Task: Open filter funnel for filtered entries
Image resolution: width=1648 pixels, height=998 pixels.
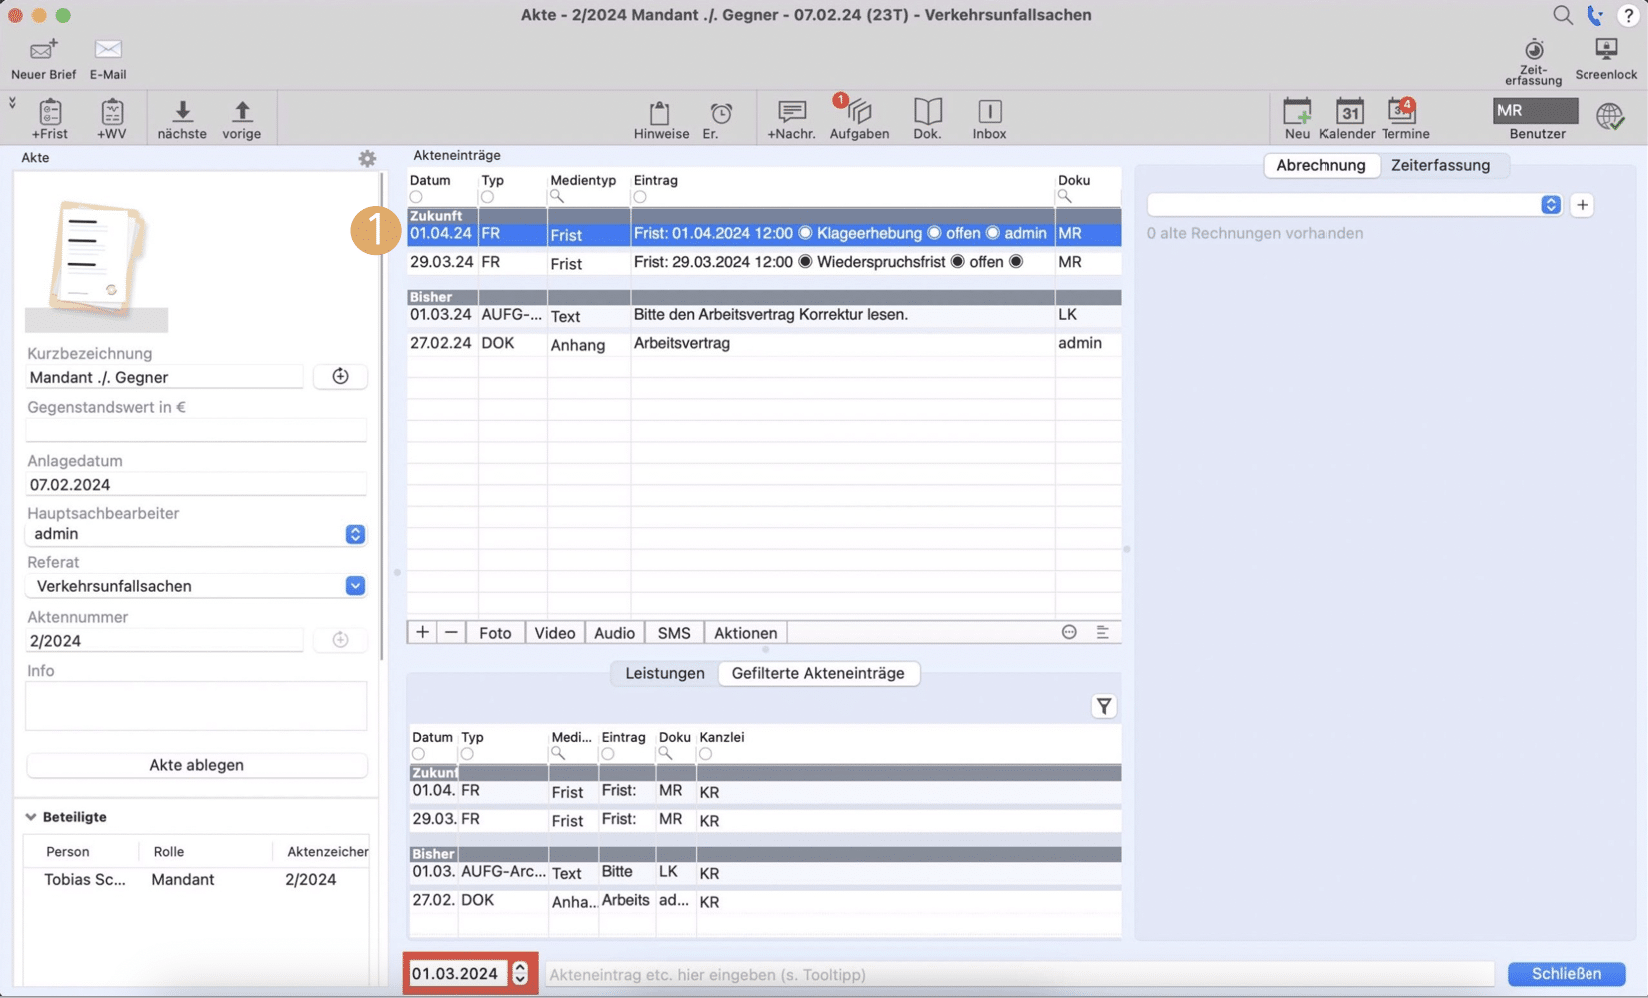Action: pyautogui.click(x=1103, y=706)
